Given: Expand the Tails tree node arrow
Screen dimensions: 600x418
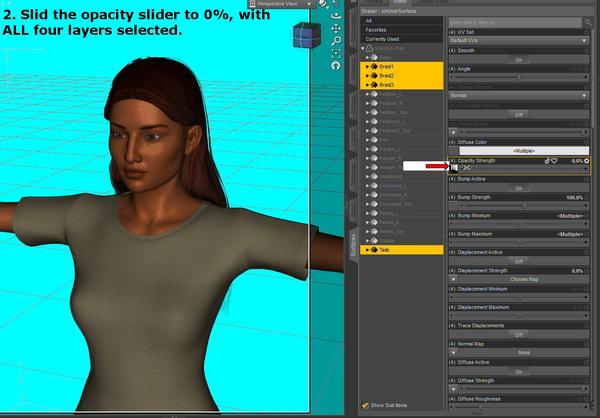Looking at the screenshot, I should 367,250.
